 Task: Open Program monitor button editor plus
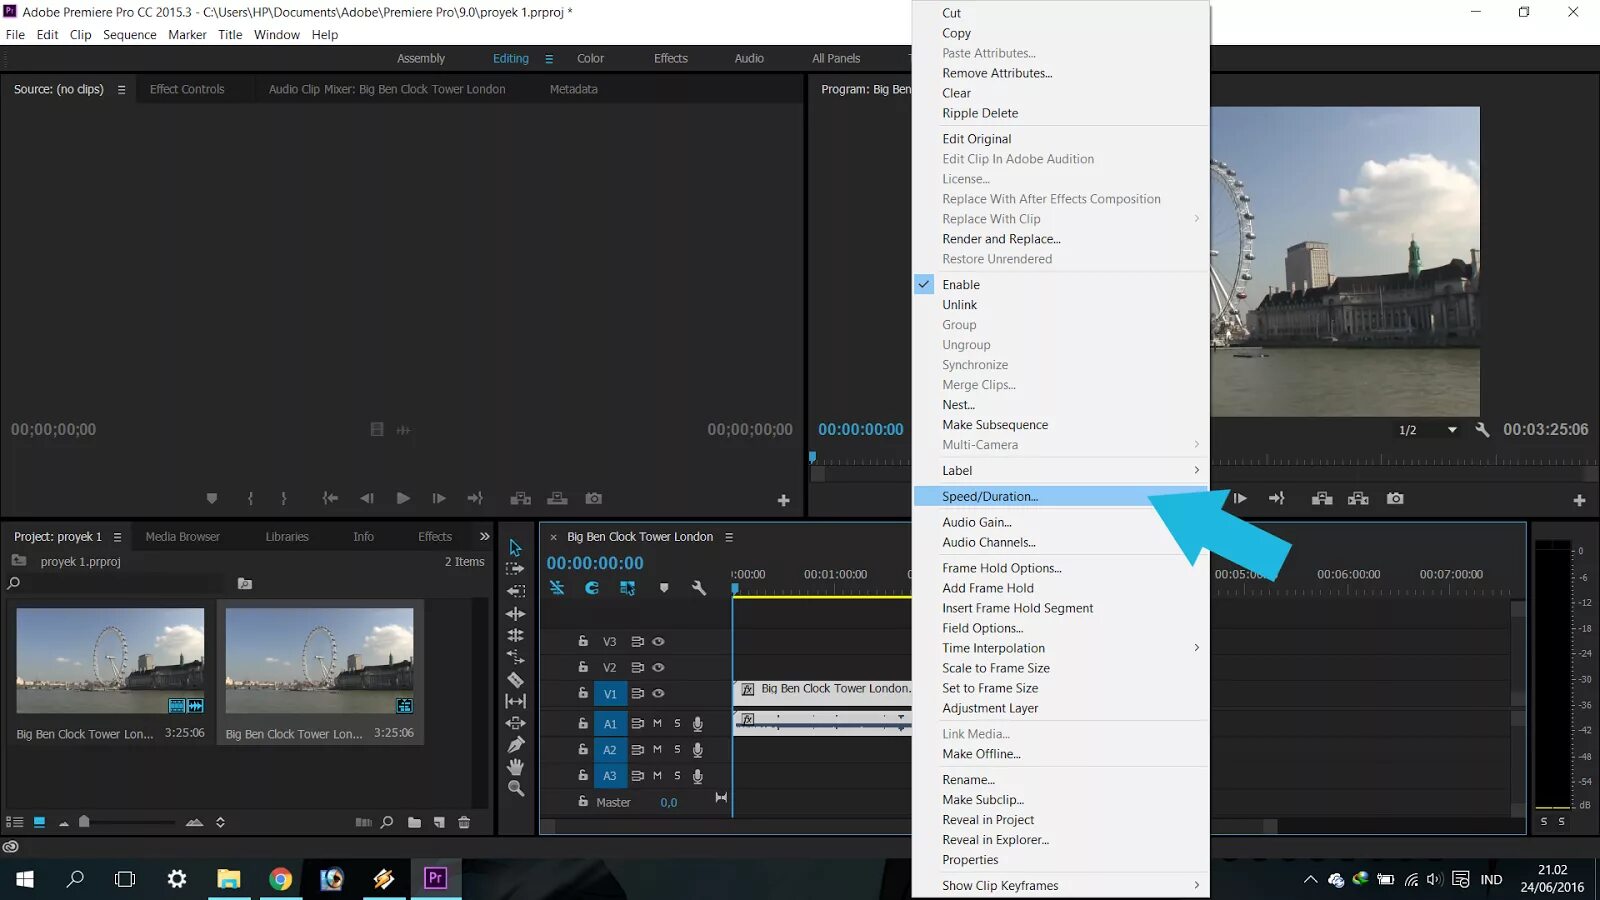tap(1579, 500)
